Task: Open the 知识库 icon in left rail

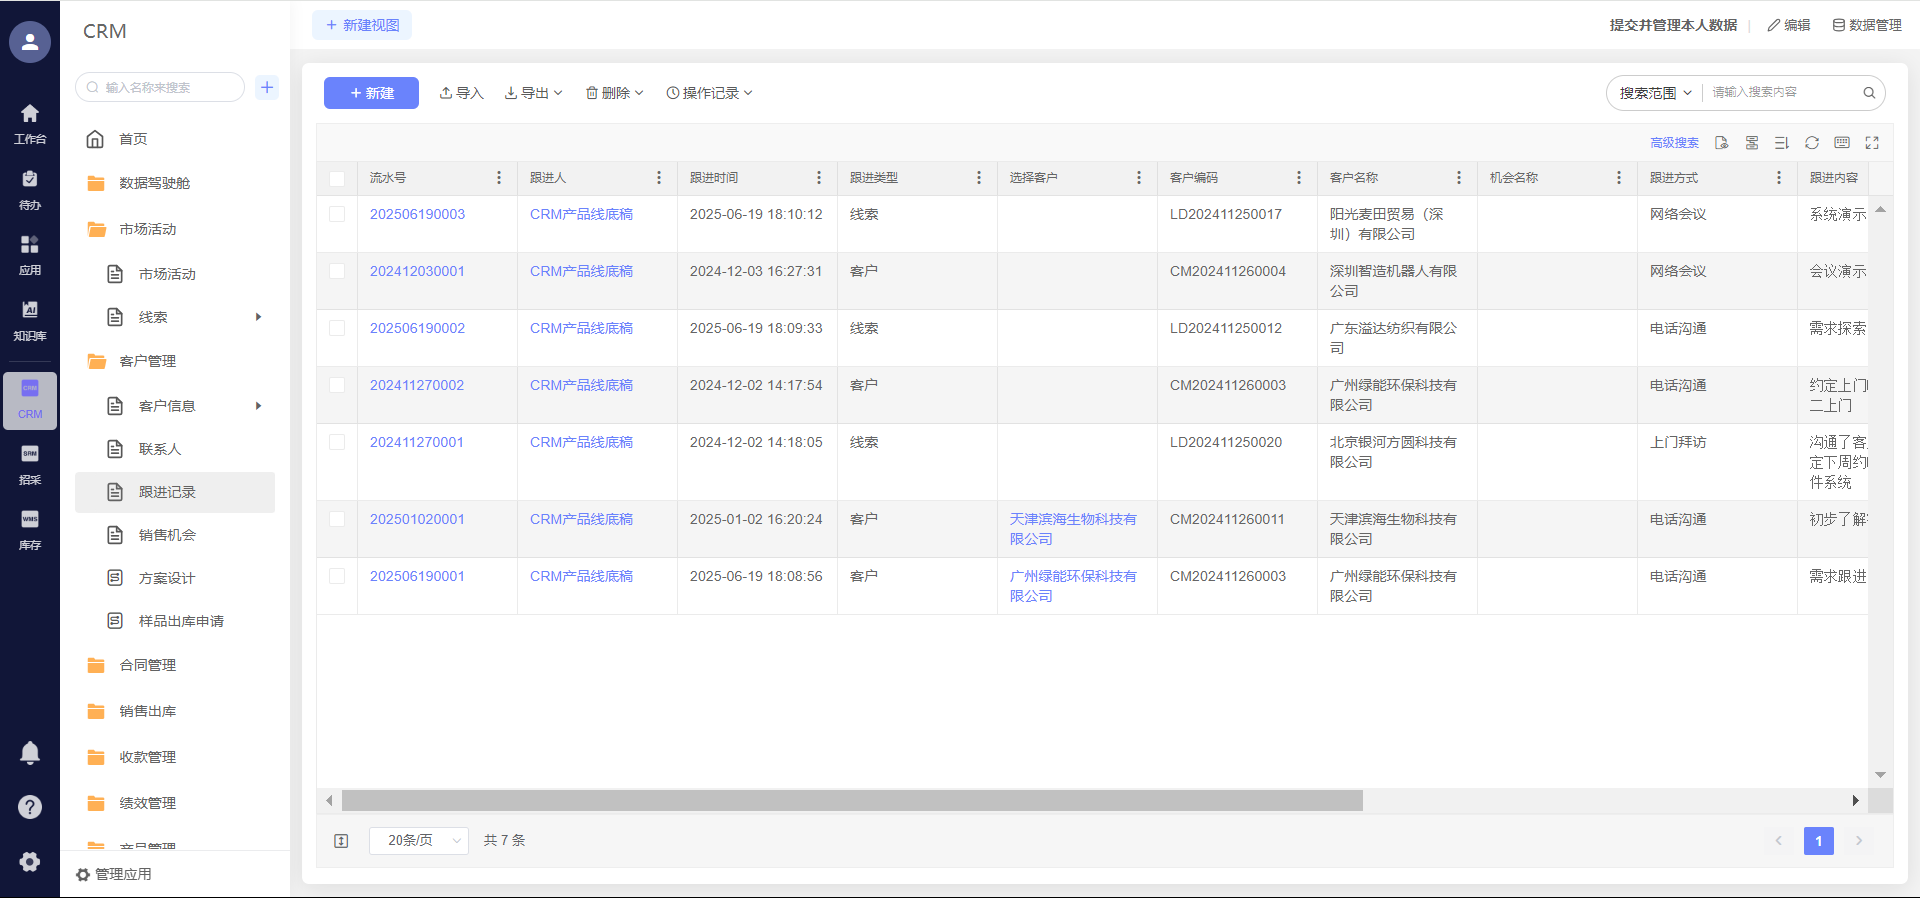Action: (x=30, y=320)
